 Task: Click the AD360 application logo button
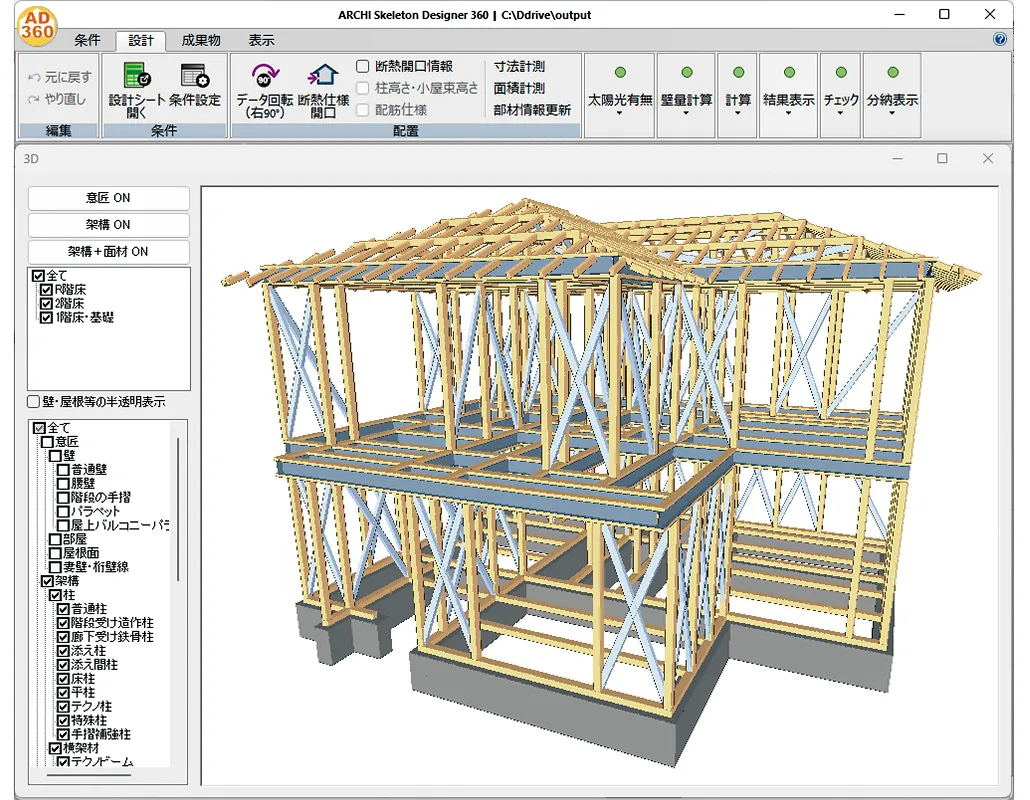[37, 28]
